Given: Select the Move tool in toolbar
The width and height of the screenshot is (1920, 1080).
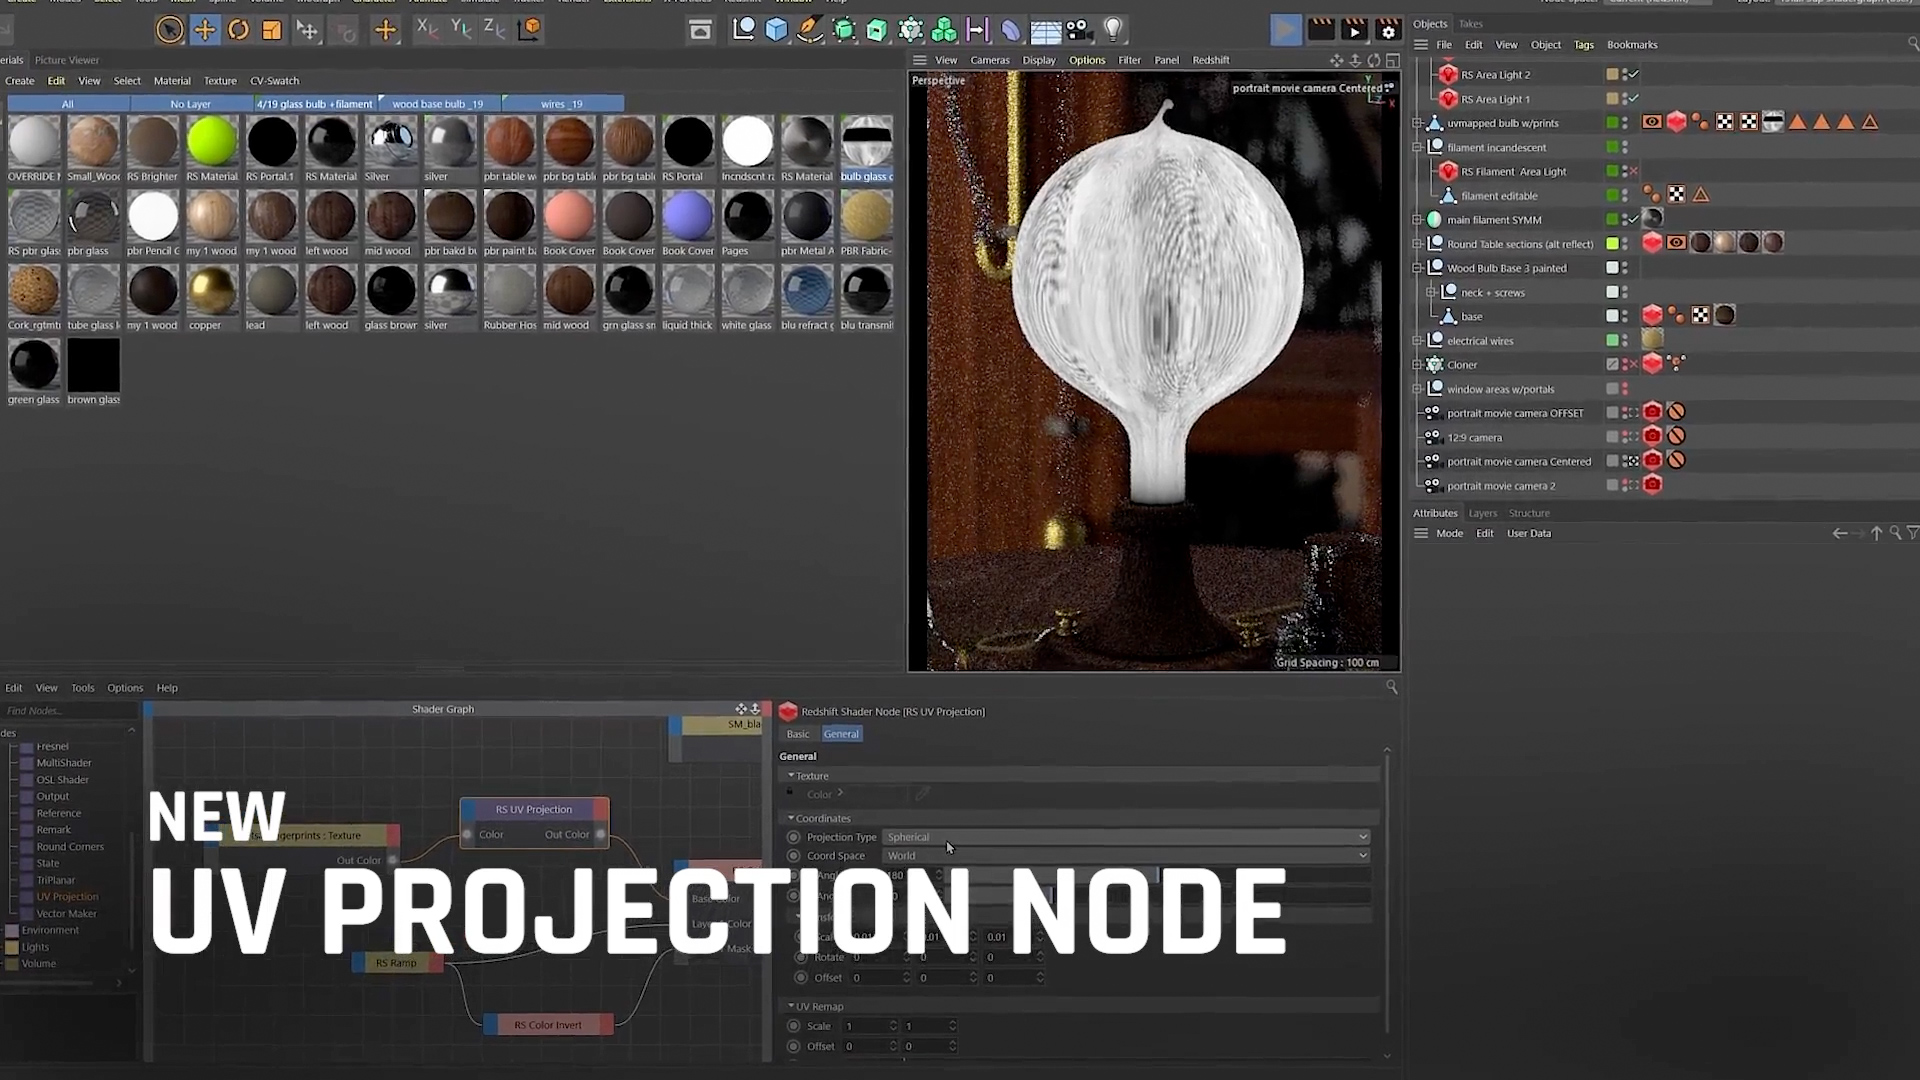Looking at the screenshot, I should point(204,30).
